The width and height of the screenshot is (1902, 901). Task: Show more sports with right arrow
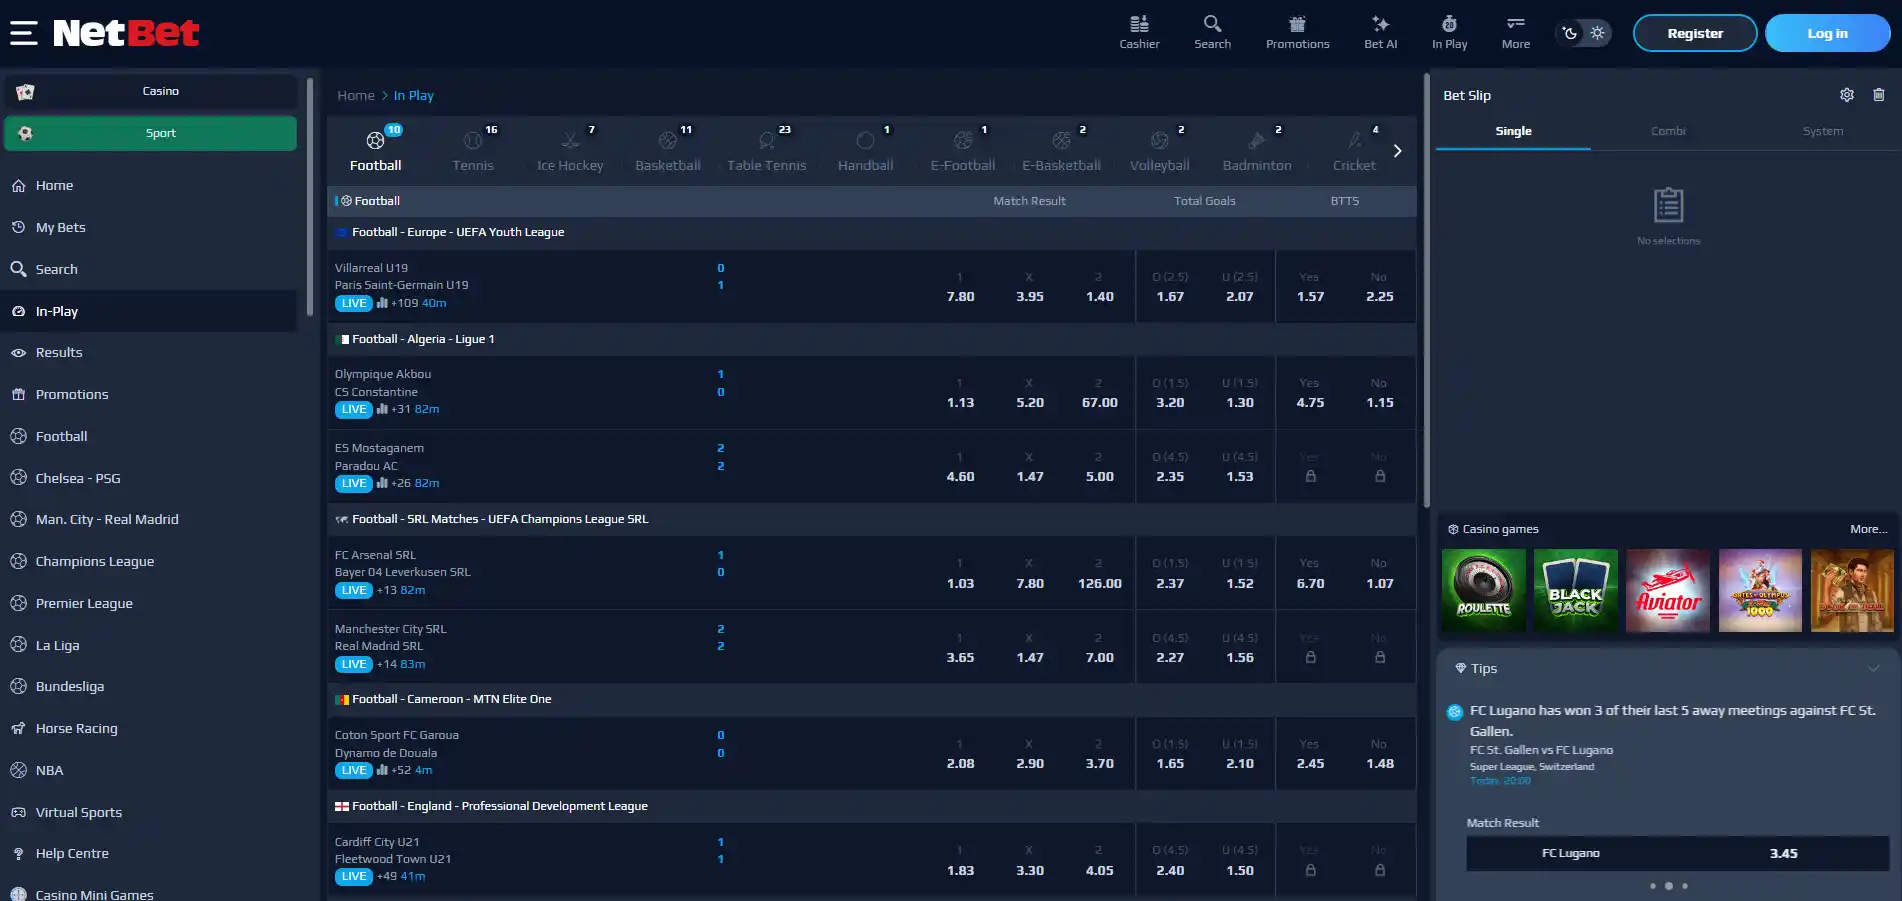[x=1397, y=151]
